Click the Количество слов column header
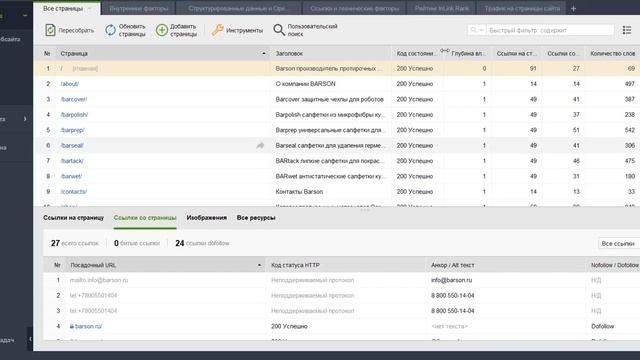The width and height of the screenshot is (640, 360). coord(613,53)
